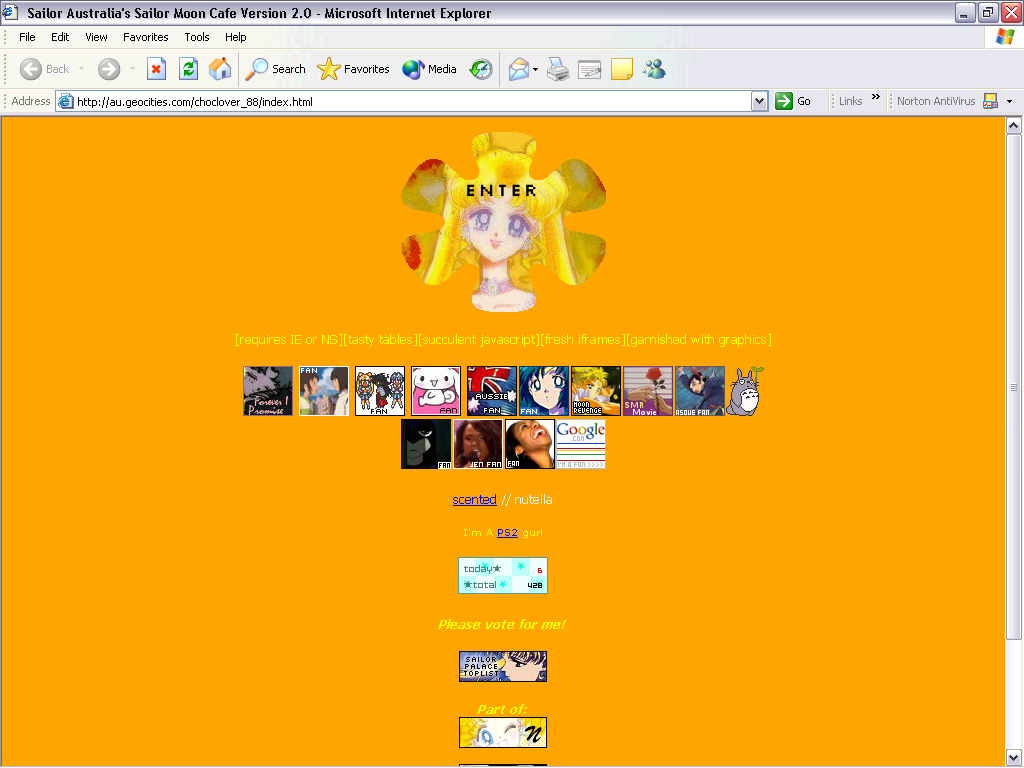This screenshot has height=768, width=1024.
Task: Click the pink bunny fan badge
Action: click(x=436, y=391)
